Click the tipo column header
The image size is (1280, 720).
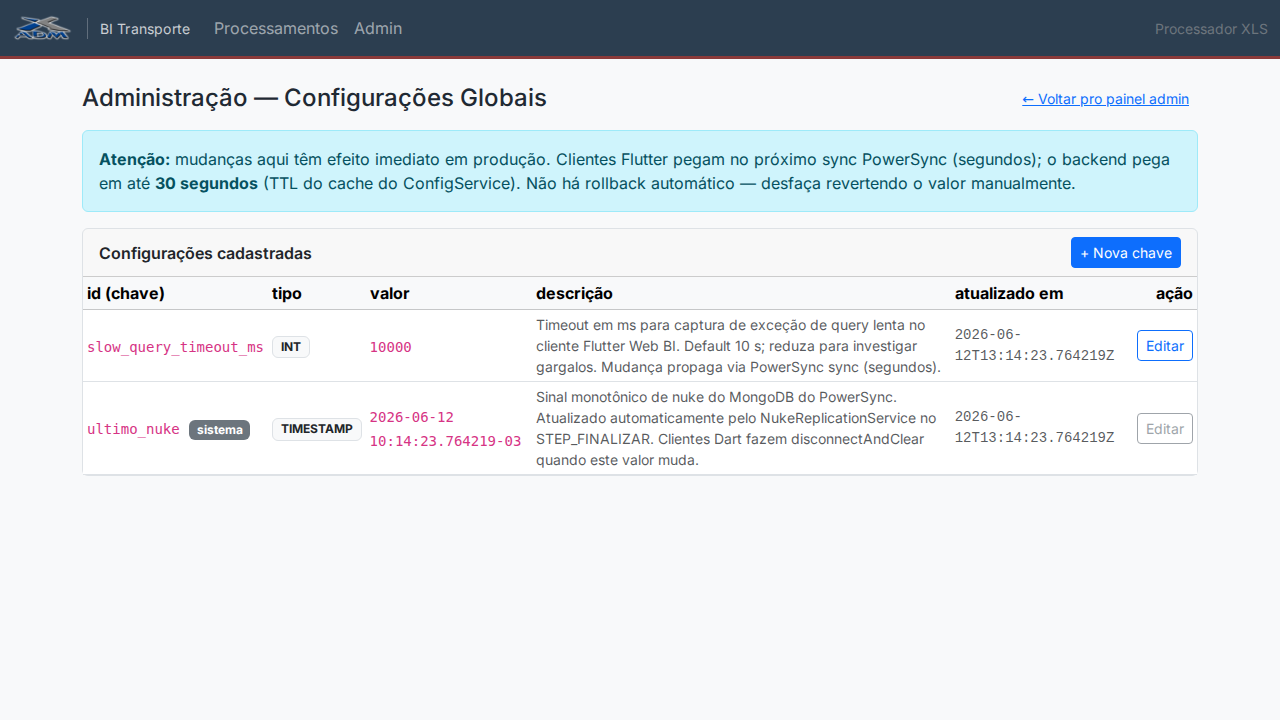pyautogui.click(x=287, y=293)
